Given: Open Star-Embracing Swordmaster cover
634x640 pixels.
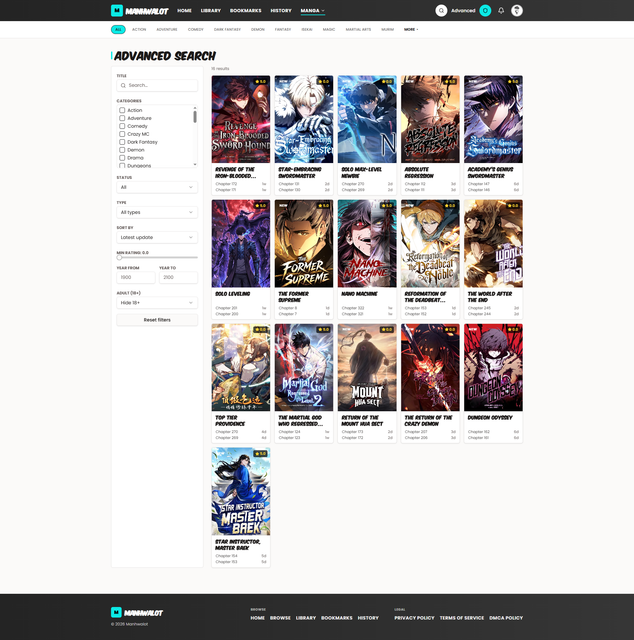Looking at the screenshot, I should point(304,119).
